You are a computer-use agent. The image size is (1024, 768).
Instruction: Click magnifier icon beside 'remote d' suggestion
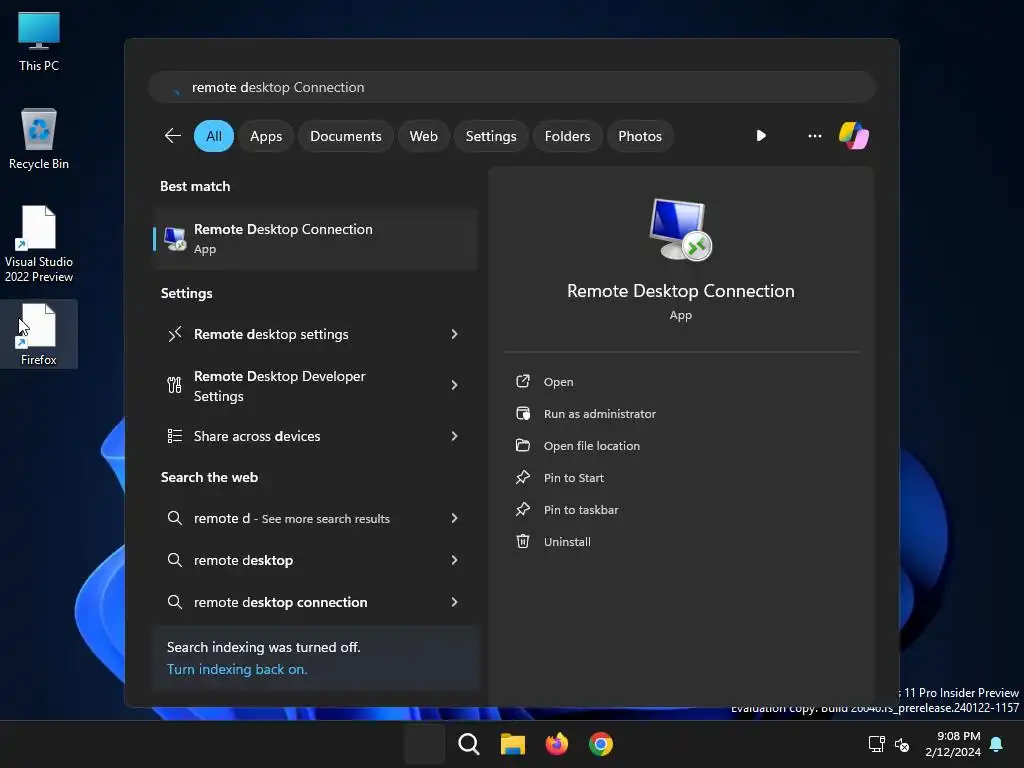174,518
